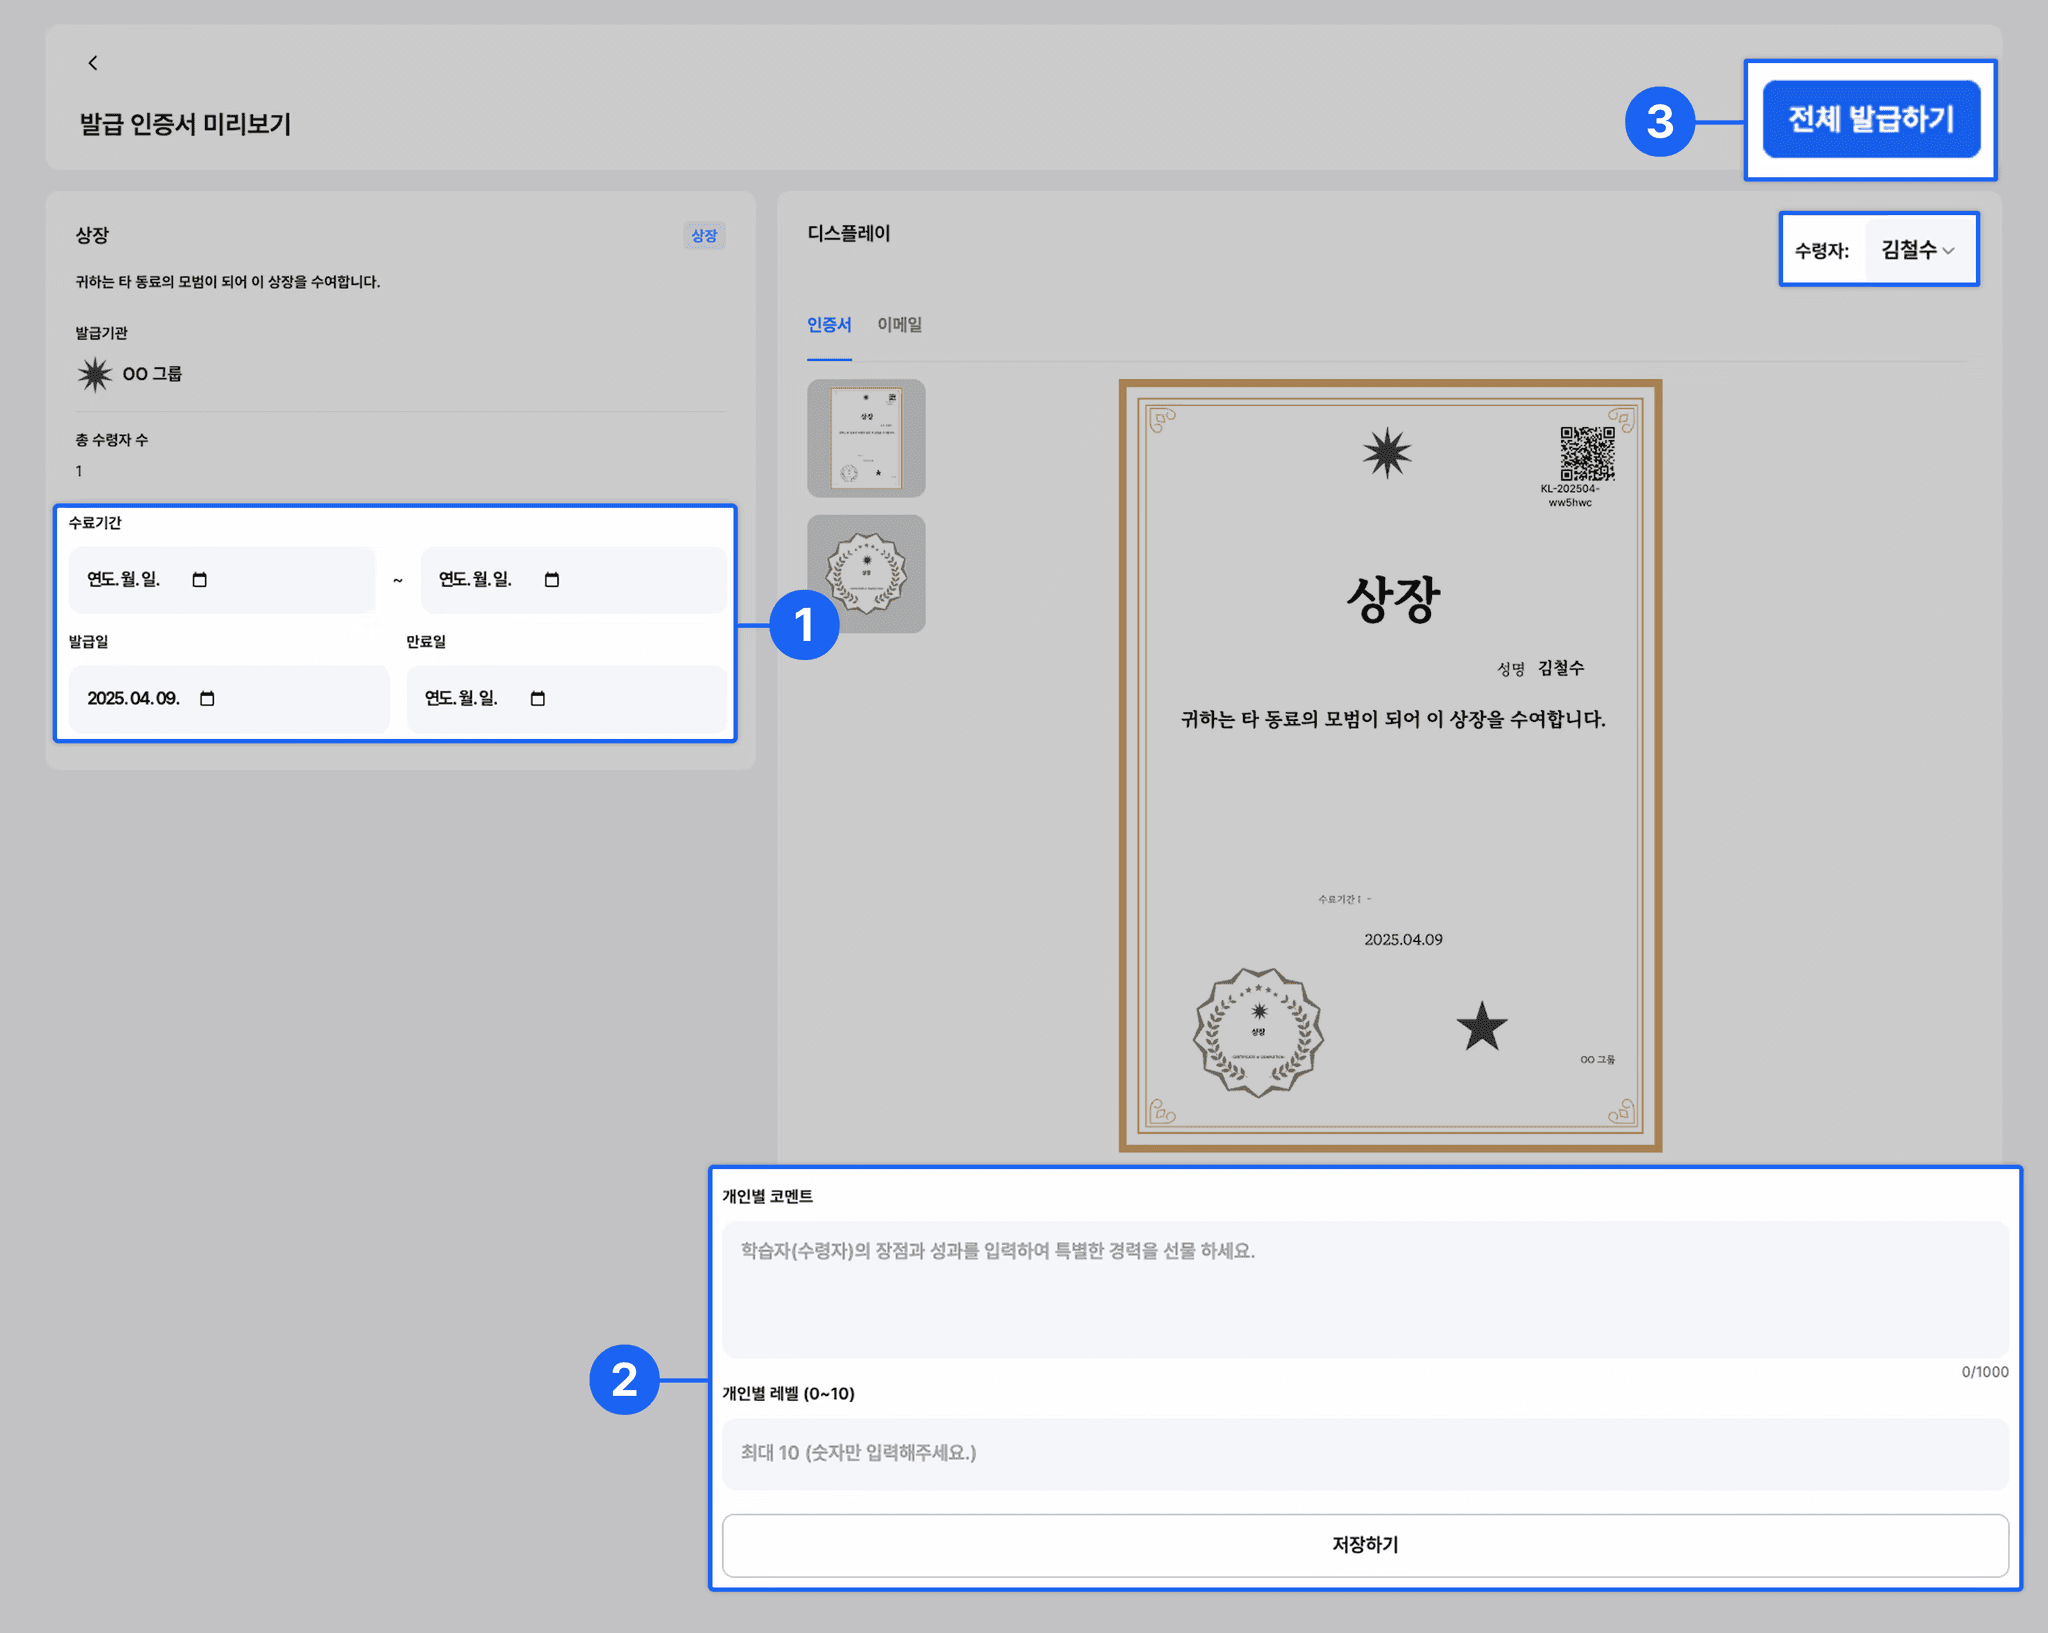Click the black star on certificate
This screenshot has width=2048, height=1633.
tap(1481, 1027)
